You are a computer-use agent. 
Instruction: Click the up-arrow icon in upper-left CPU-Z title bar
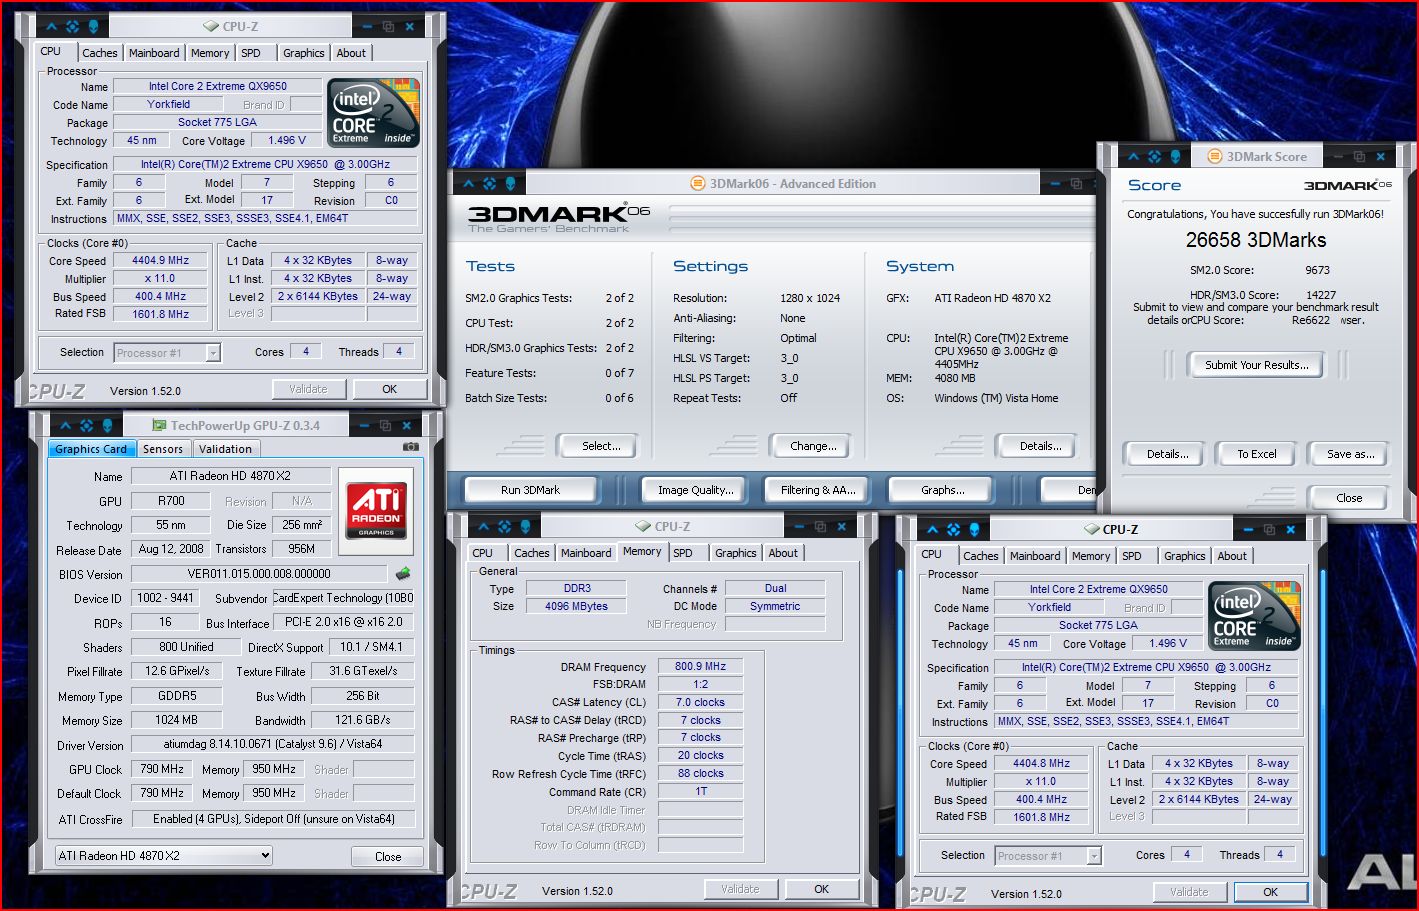(51, 26)
